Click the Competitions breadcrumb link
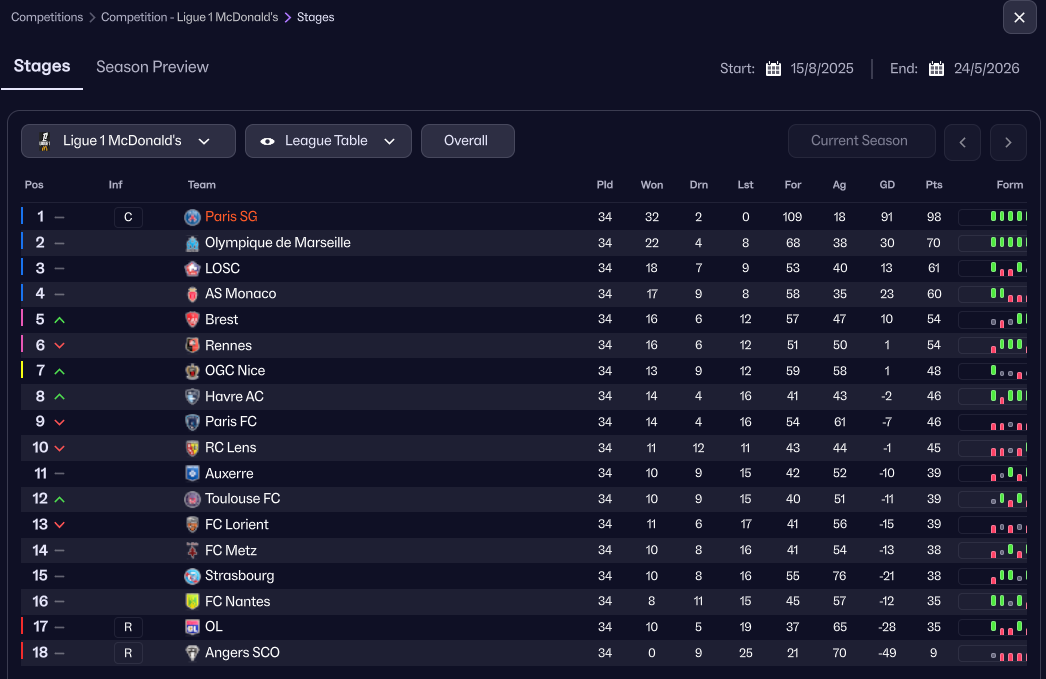The image size is (1046, 679). (46, 17)
